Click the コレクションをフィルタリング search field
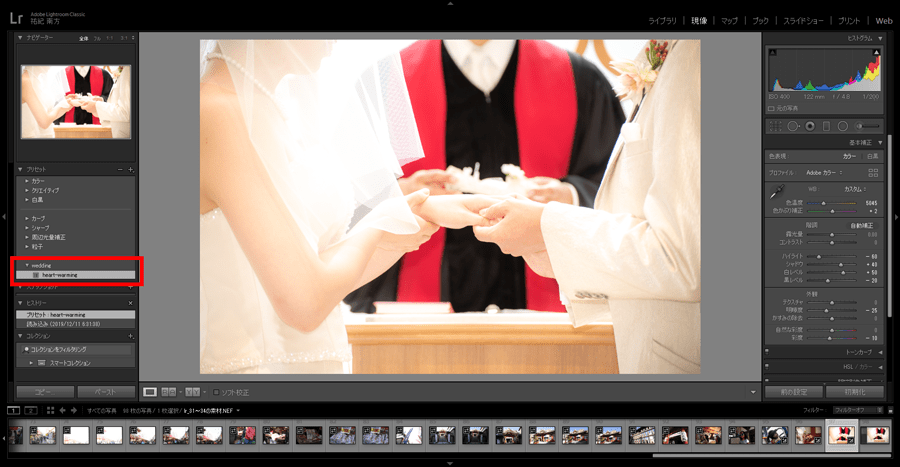900x467 pixels. (x=76, y=349)
